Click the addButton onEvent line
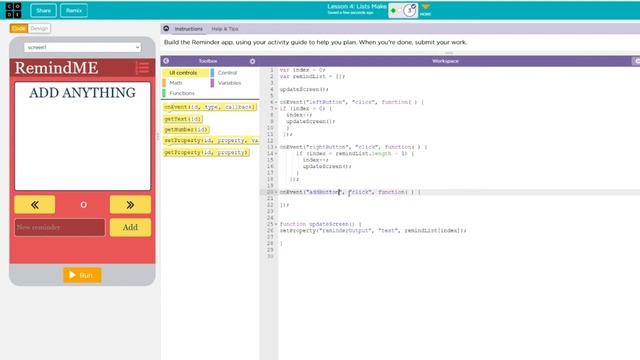This screenshot has height=360, width=640. [x=350, y=192]
